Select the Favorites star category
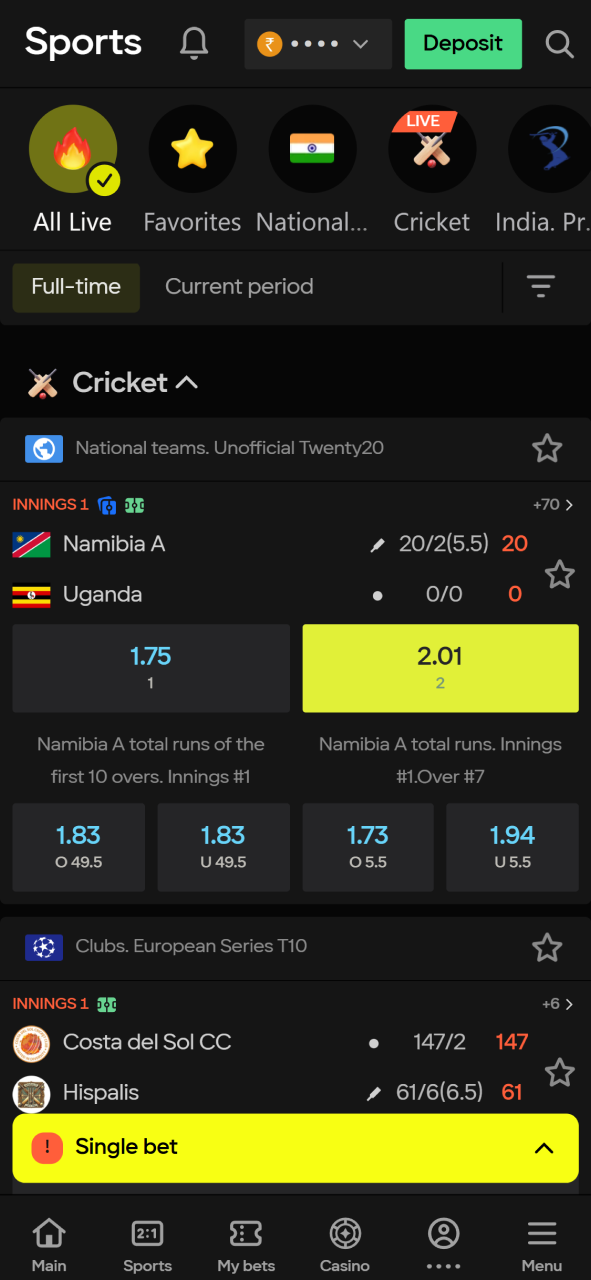The height and width of the screenshot is (1280, 591). tap(192, 148)
